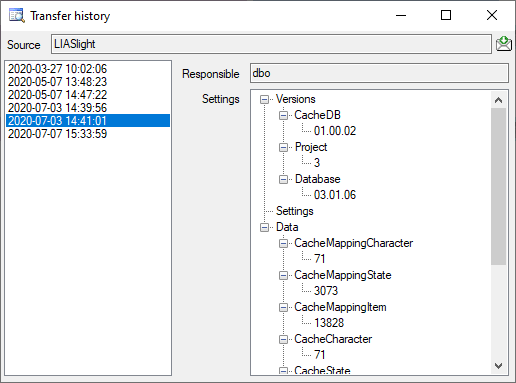Collapse the CacheMappingCharacter node
The image size is (516, 383).
click(x=283, y=243)
